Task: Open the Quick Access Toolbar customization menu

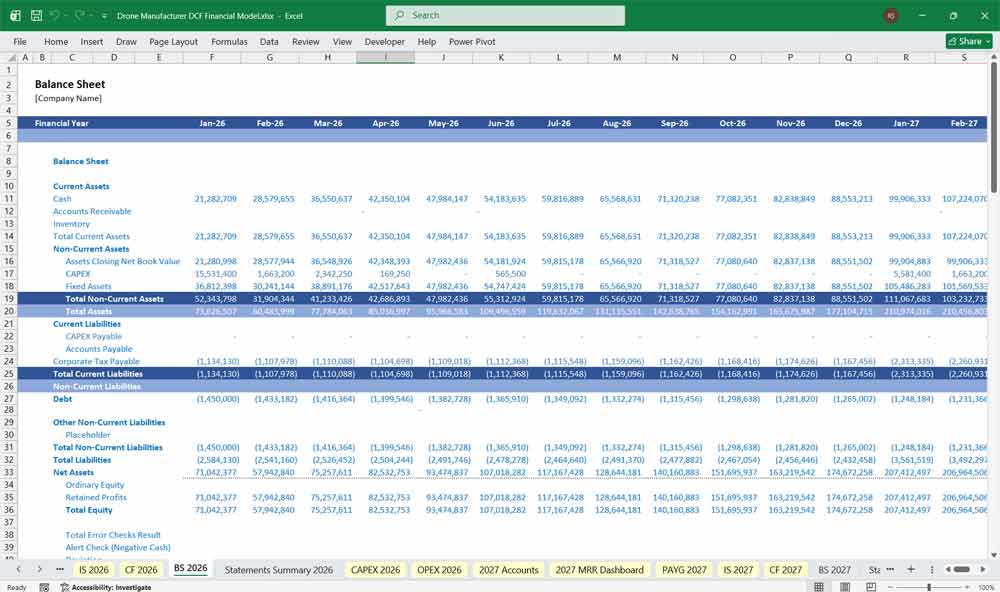Action: coord(104,15)
